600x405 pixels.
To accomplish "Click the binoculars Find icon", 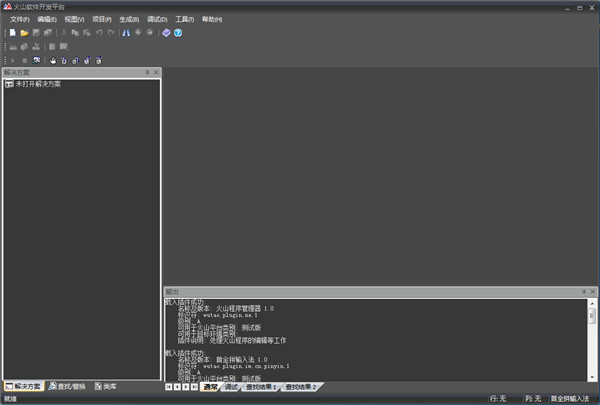I will coord(127,33).
